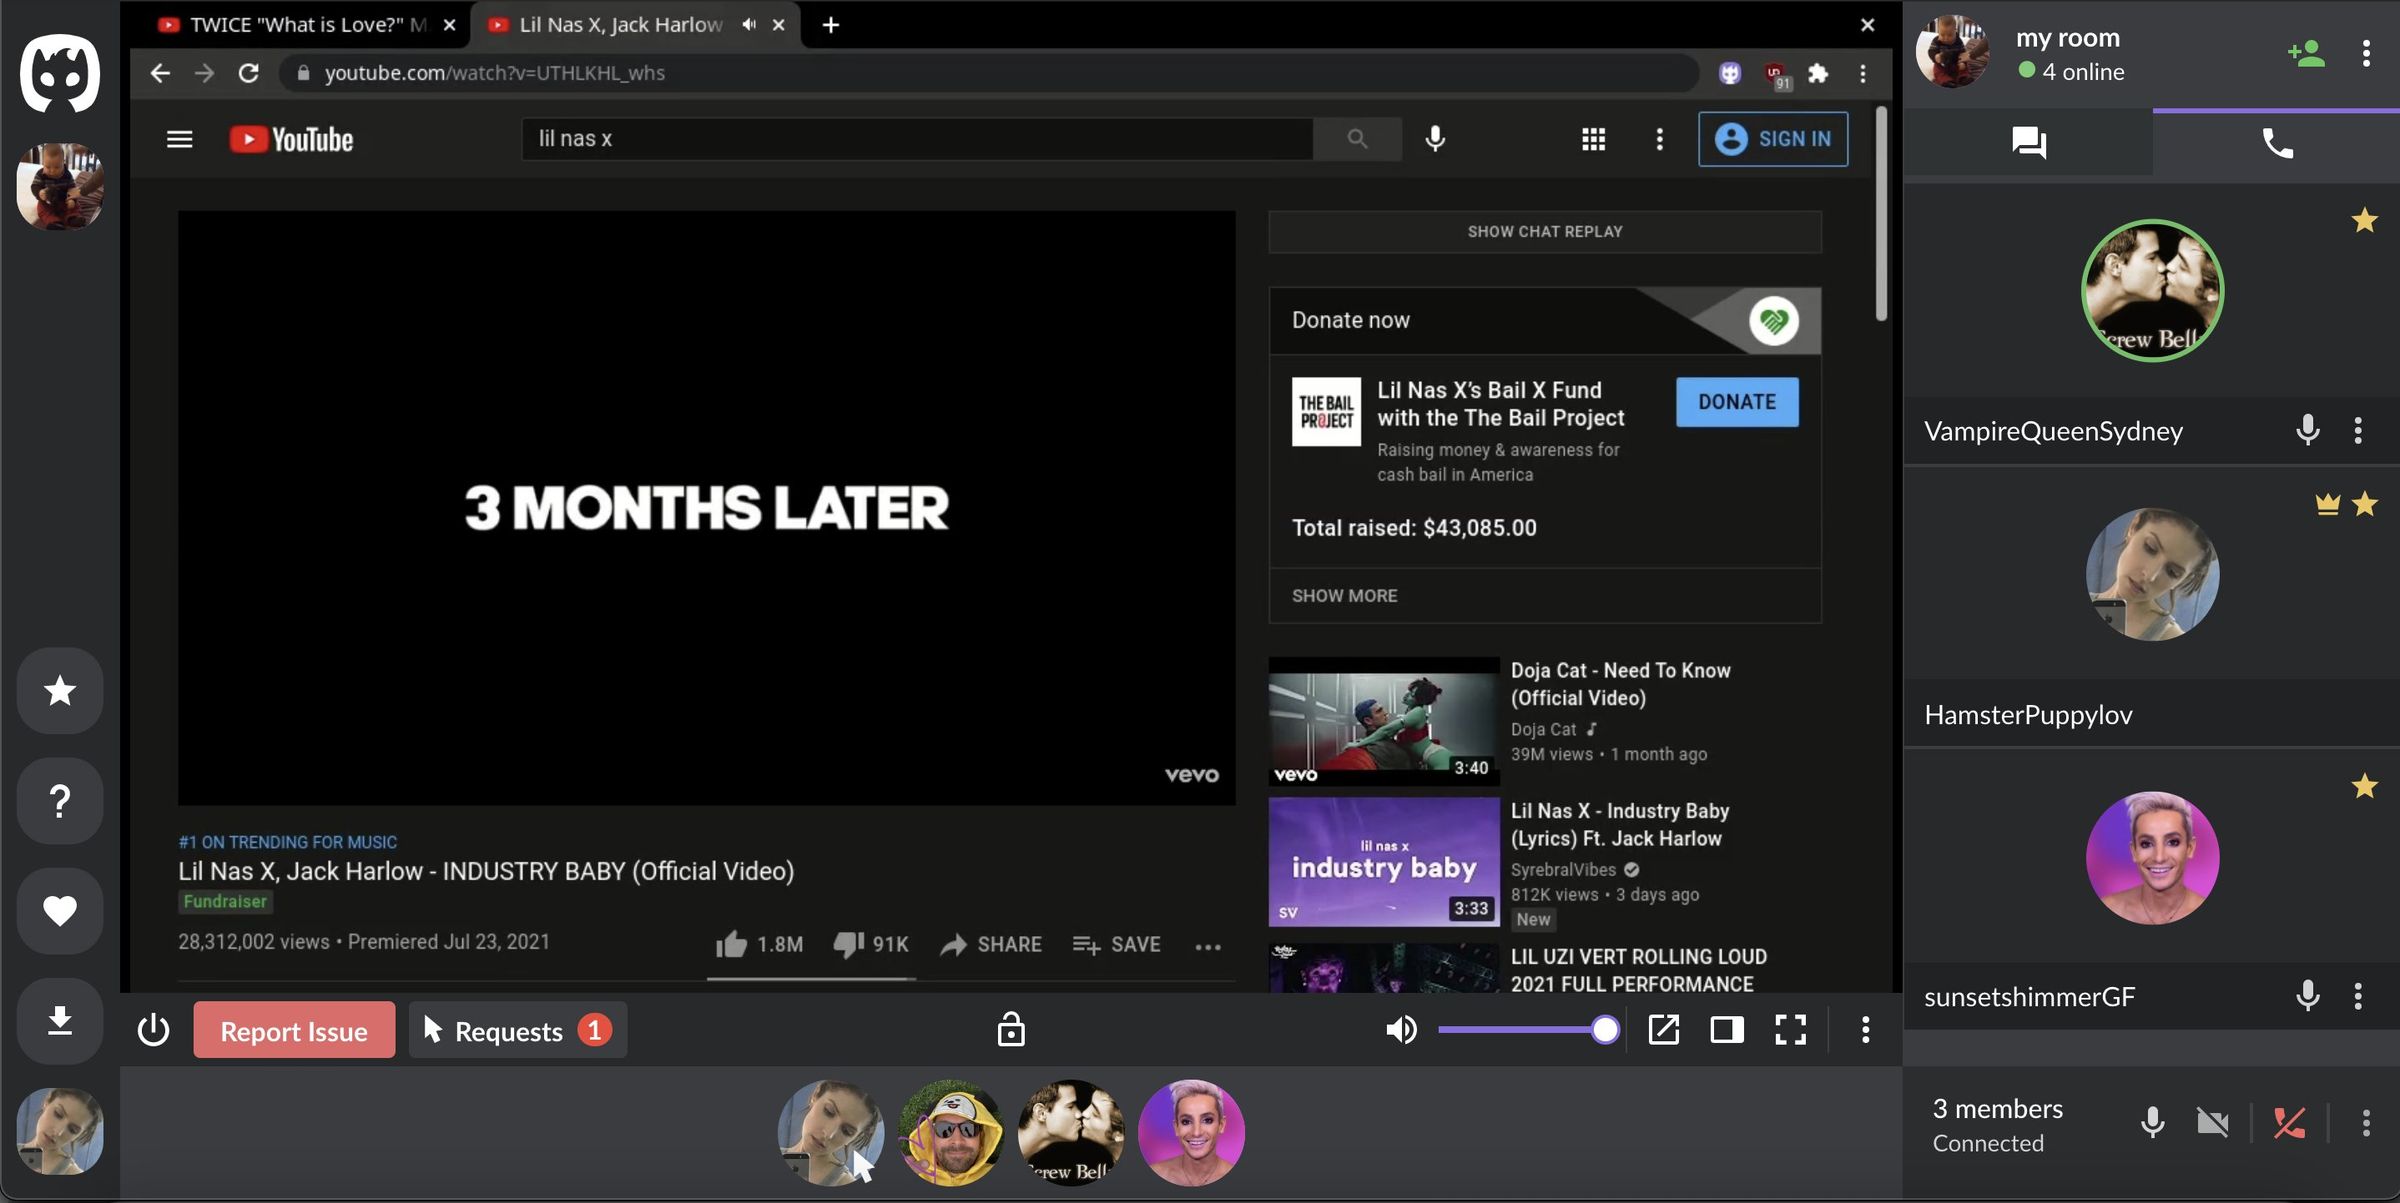Open VampireQueenSydney's options menu
This screenshot has height=1203, width=2400.
click(x=2358, y=430)
